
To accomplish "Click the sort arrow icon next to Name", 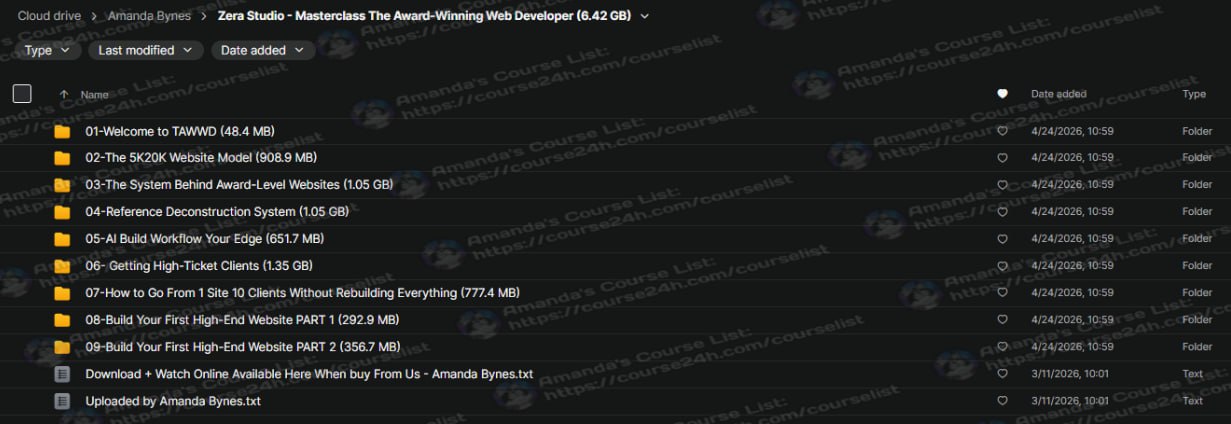I will point(65,94).
